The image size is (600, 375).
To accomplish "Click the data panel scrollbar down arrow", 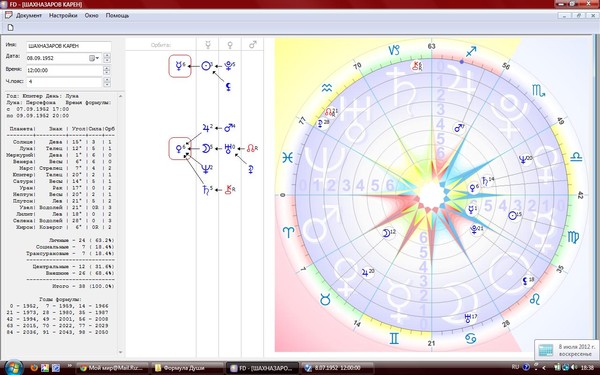I will pyautogui.click(x=121, y=352).
